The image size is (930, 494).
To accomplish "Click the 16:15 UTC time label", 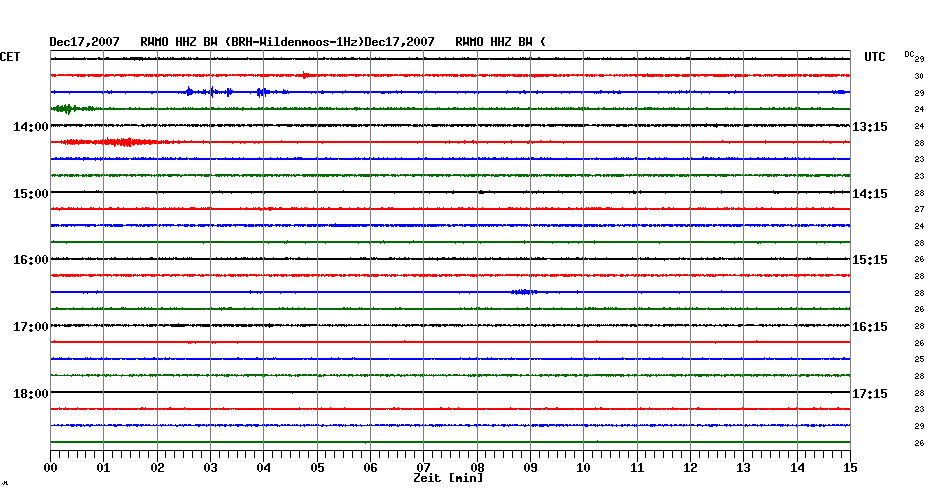I will click(870, 327).
